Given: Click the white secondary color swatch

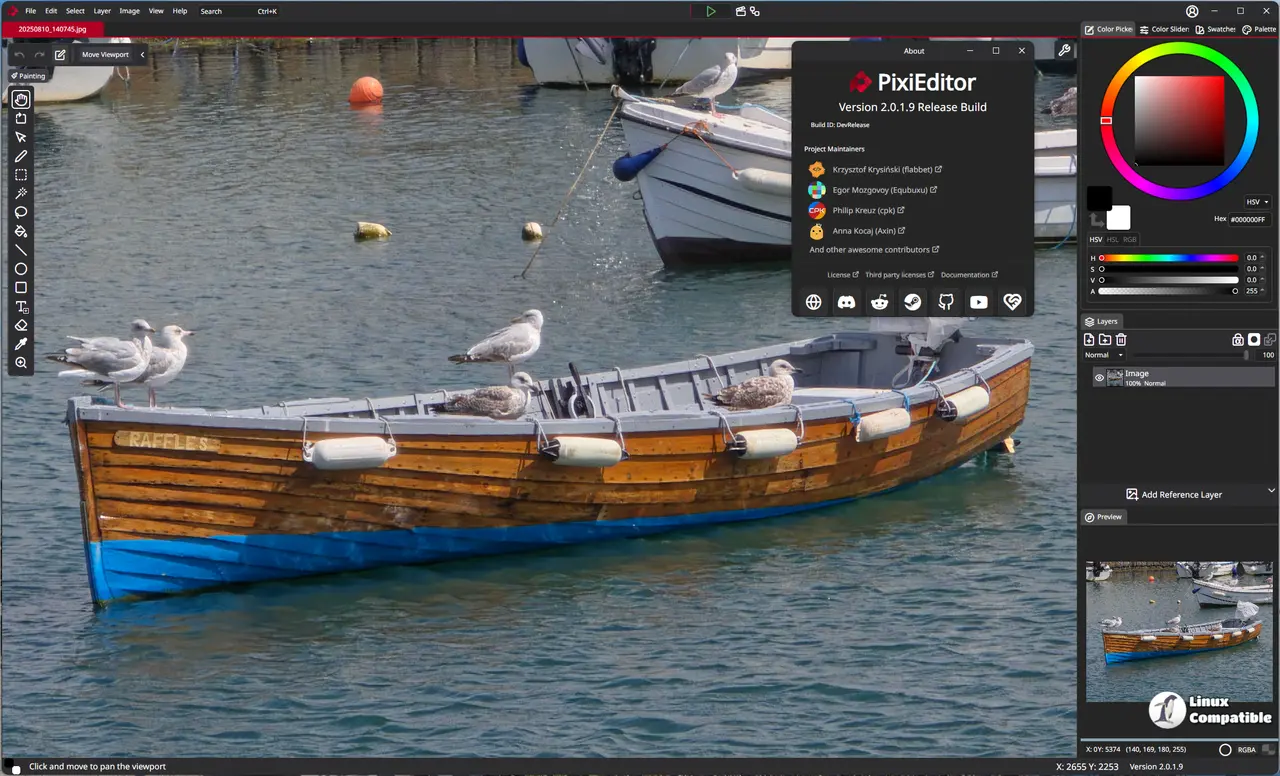Looking at the screenshot, I should 1120,219.
